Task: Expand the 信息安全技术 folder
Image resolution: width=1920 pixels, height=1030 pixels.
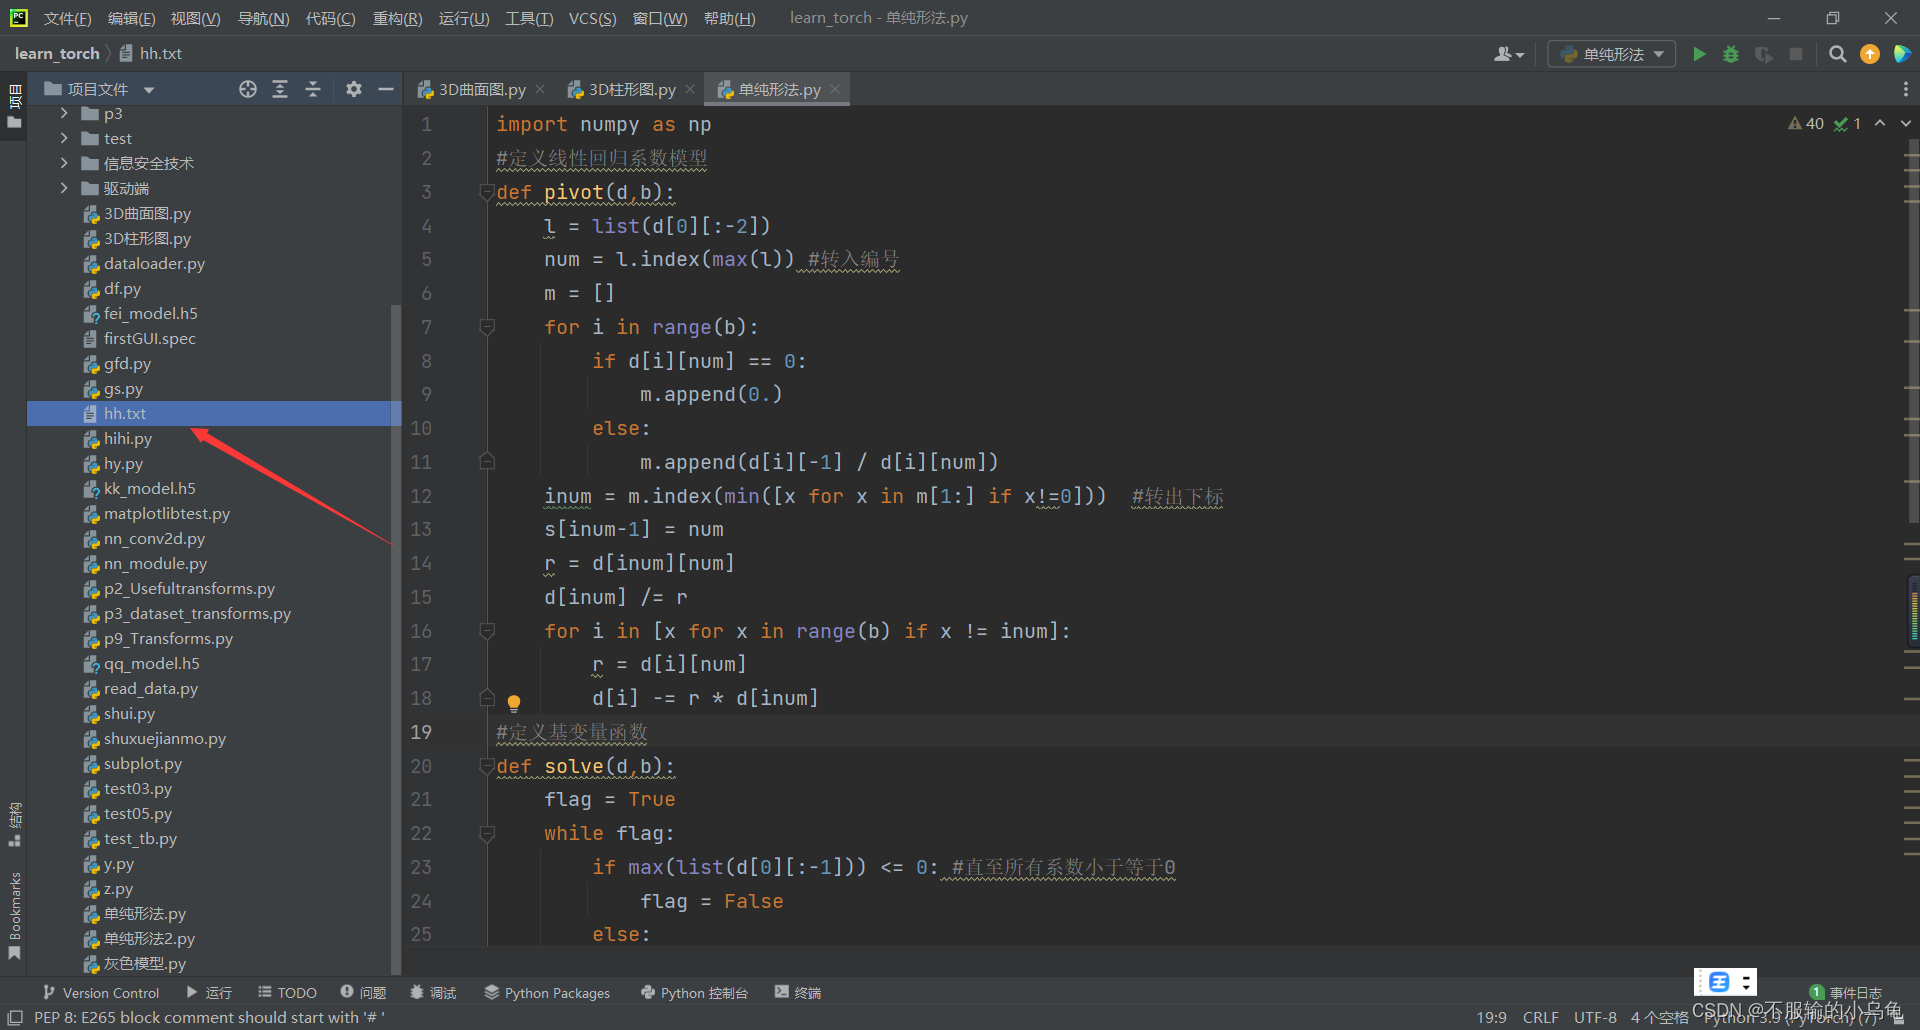Action: click(64, 163)
